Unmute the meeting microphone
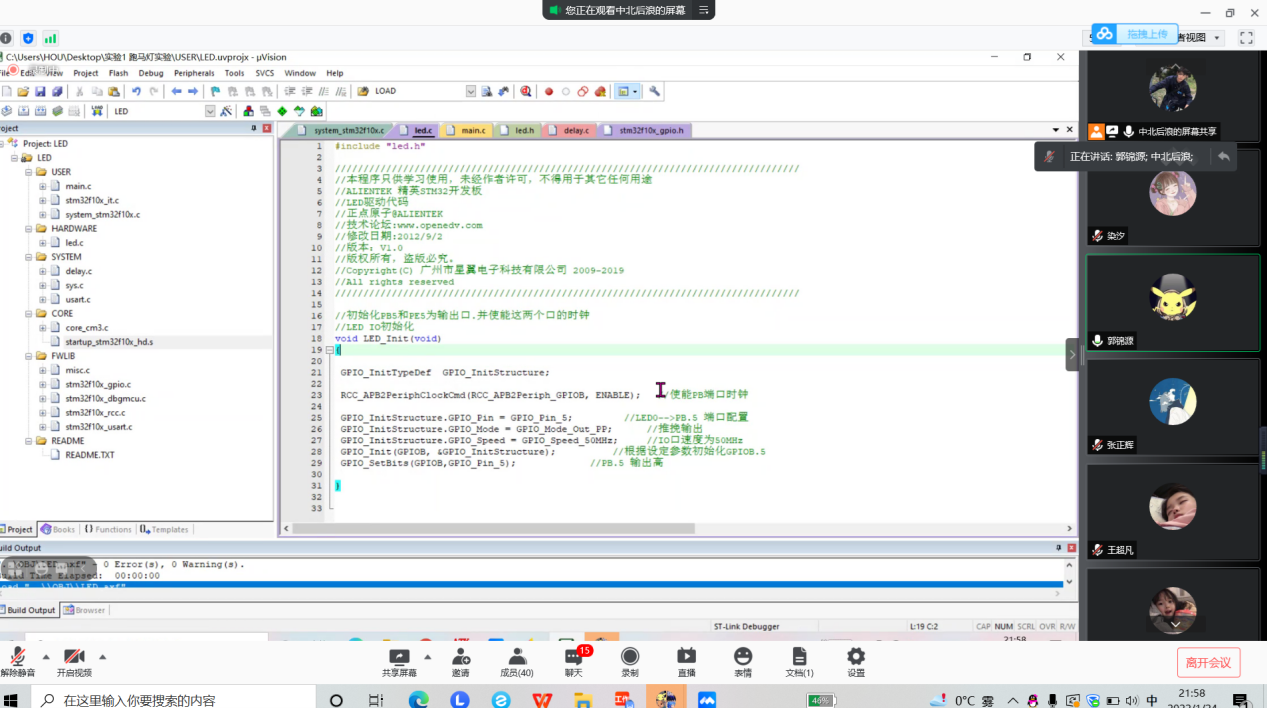 point(17,657)
